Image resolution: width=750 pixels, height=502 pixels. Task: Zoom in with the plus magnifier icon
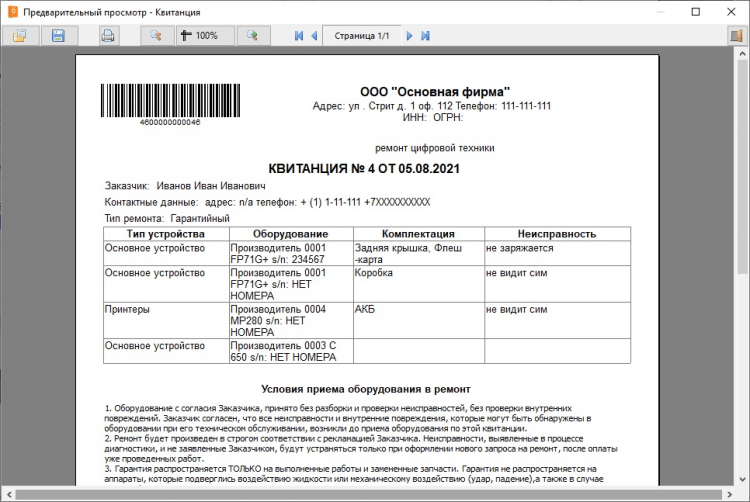[253, 35]
